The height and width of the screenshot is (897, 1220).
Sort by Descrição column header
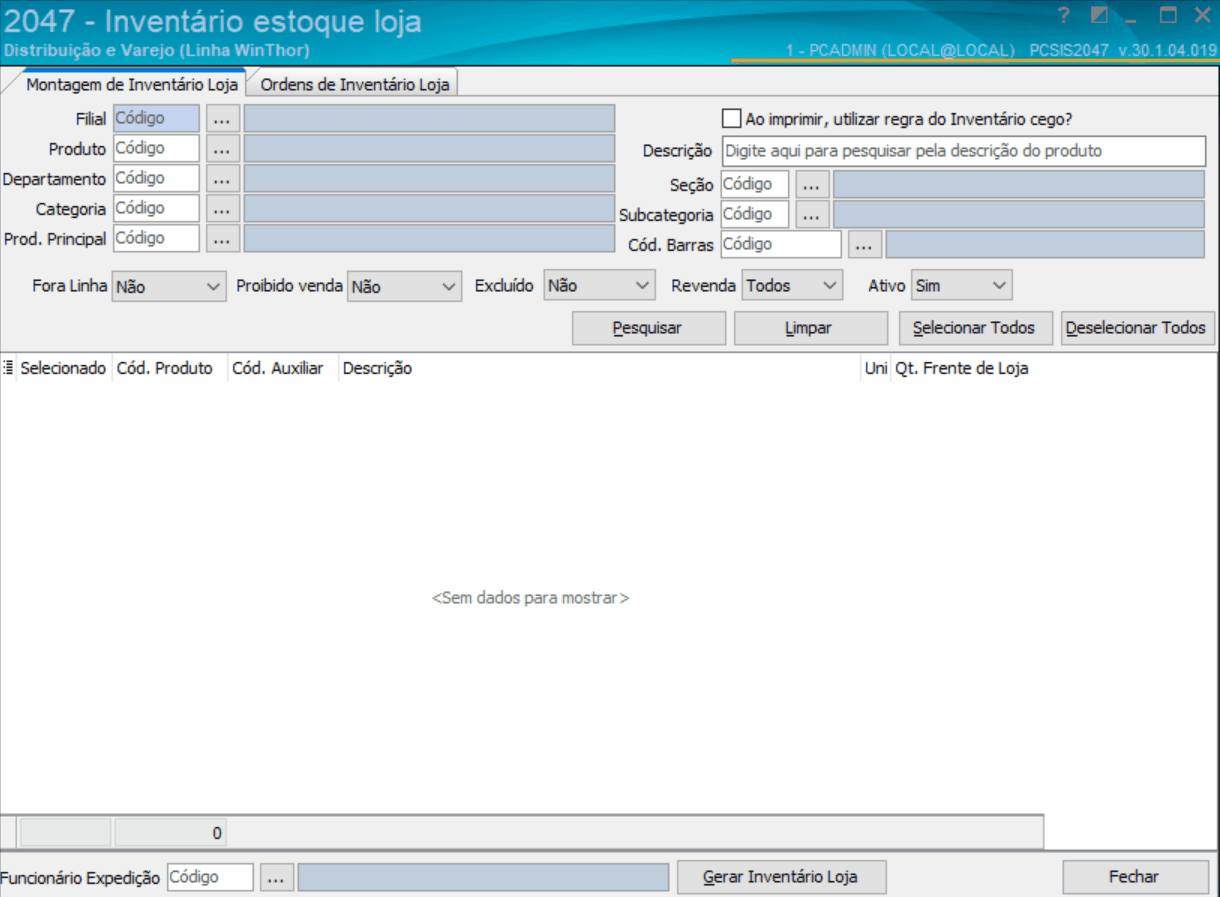pos(600,368)
